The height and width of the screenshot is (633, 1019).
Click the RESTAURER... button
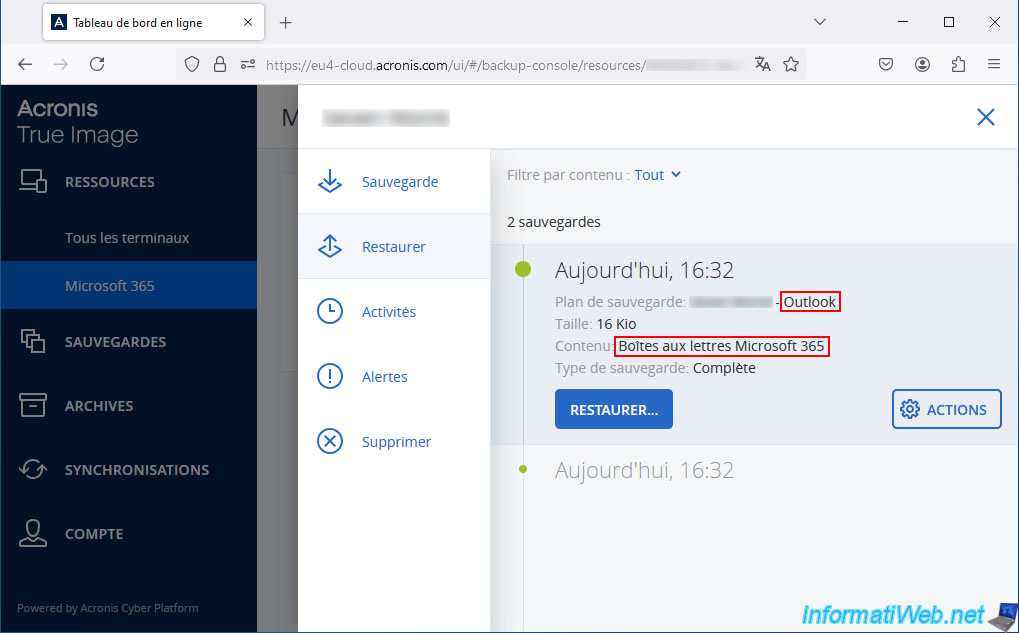(613, 409)
